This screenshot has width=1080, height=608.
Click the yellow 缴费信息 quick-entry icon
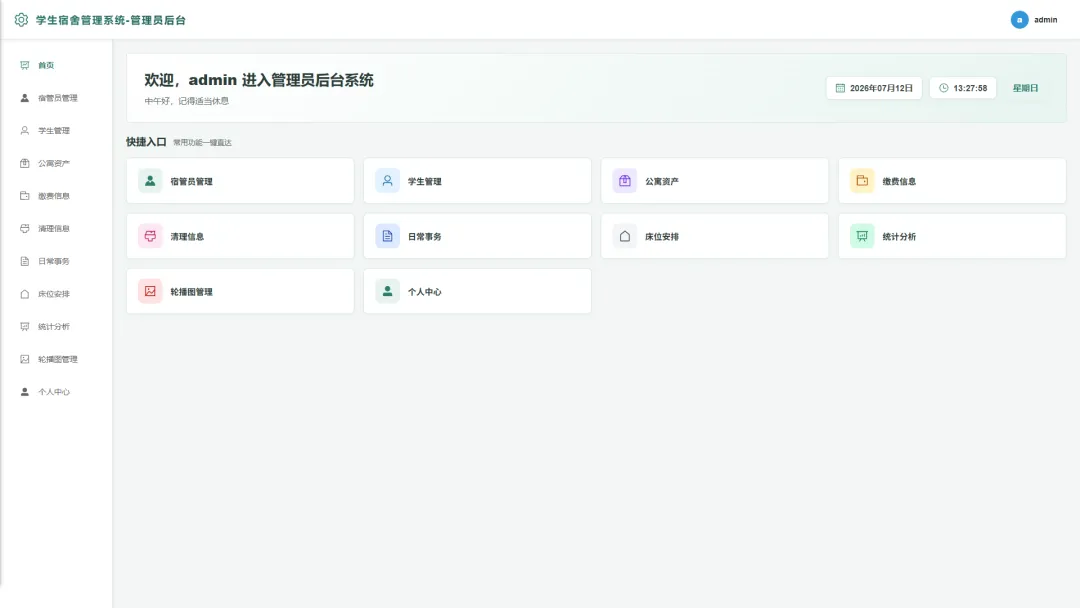click(862, 180)
